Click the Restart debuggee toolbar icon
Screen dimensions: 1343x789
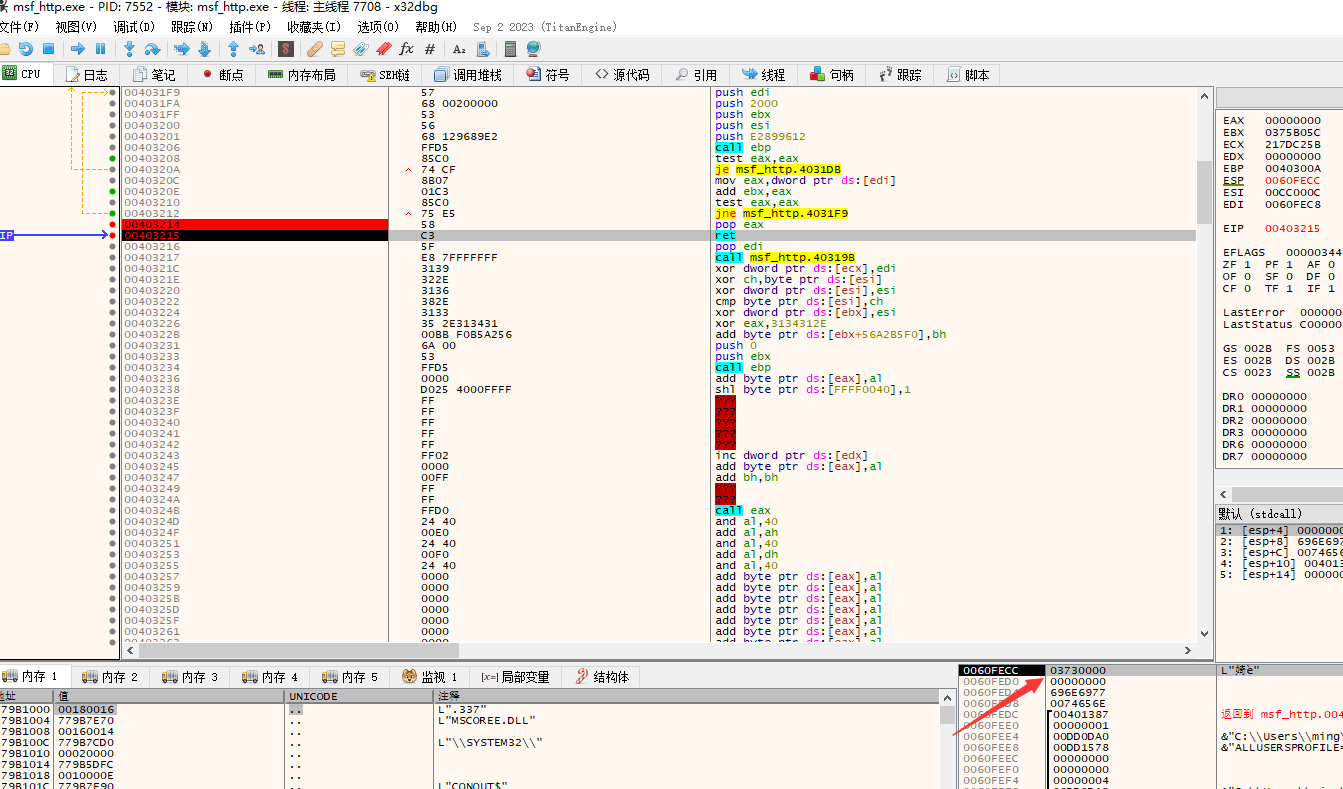coord(26,48)
